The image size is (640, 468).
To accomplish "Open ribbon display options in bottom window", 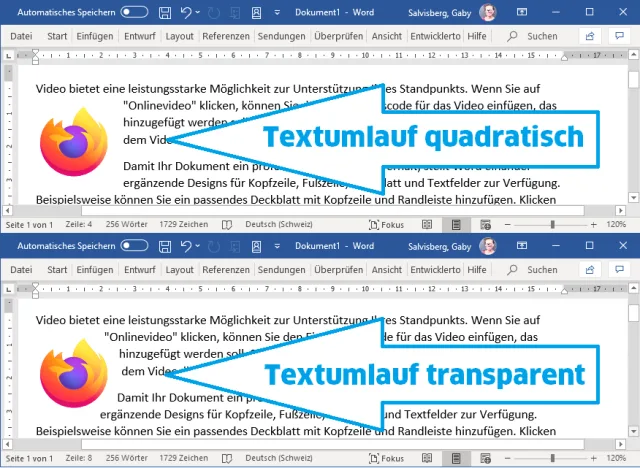I will coord(522,245).
